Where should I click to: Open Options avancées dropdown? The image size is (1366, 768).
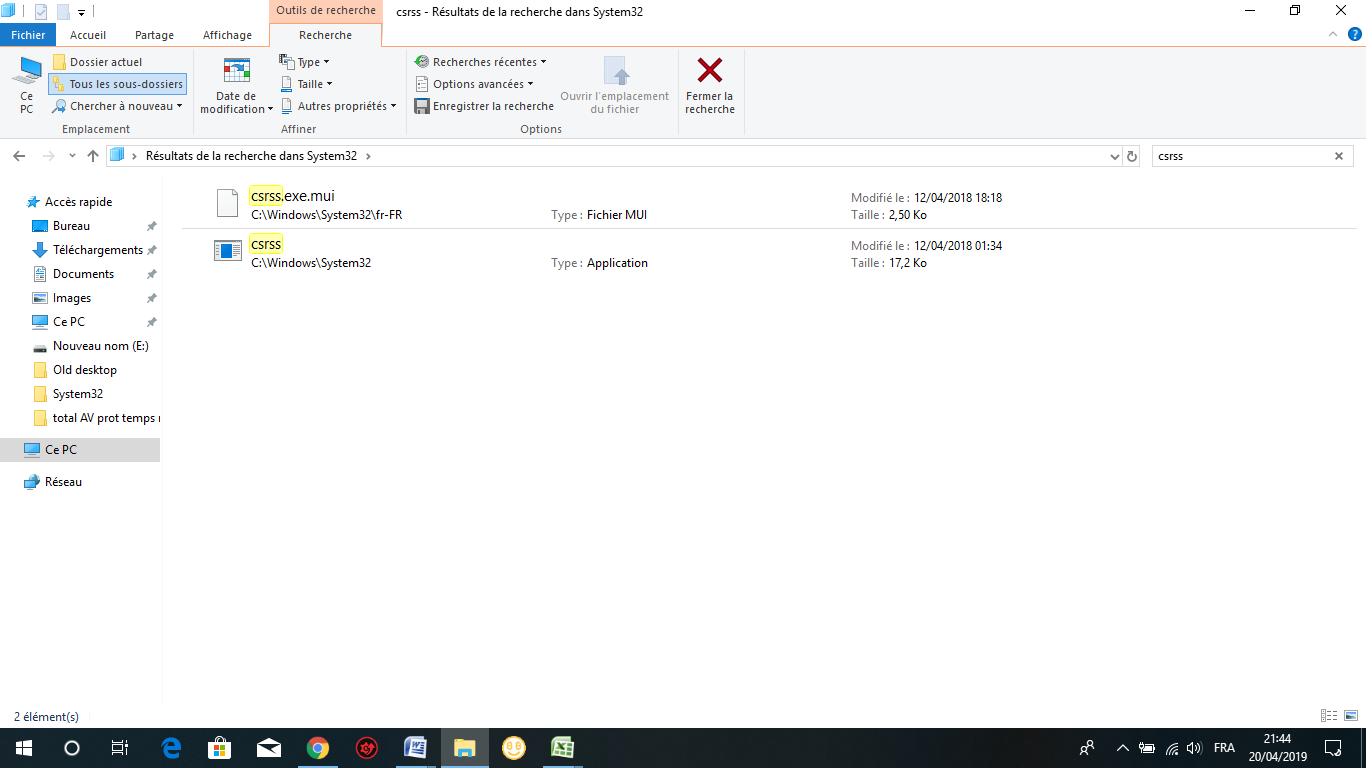(x=474, y=84)
